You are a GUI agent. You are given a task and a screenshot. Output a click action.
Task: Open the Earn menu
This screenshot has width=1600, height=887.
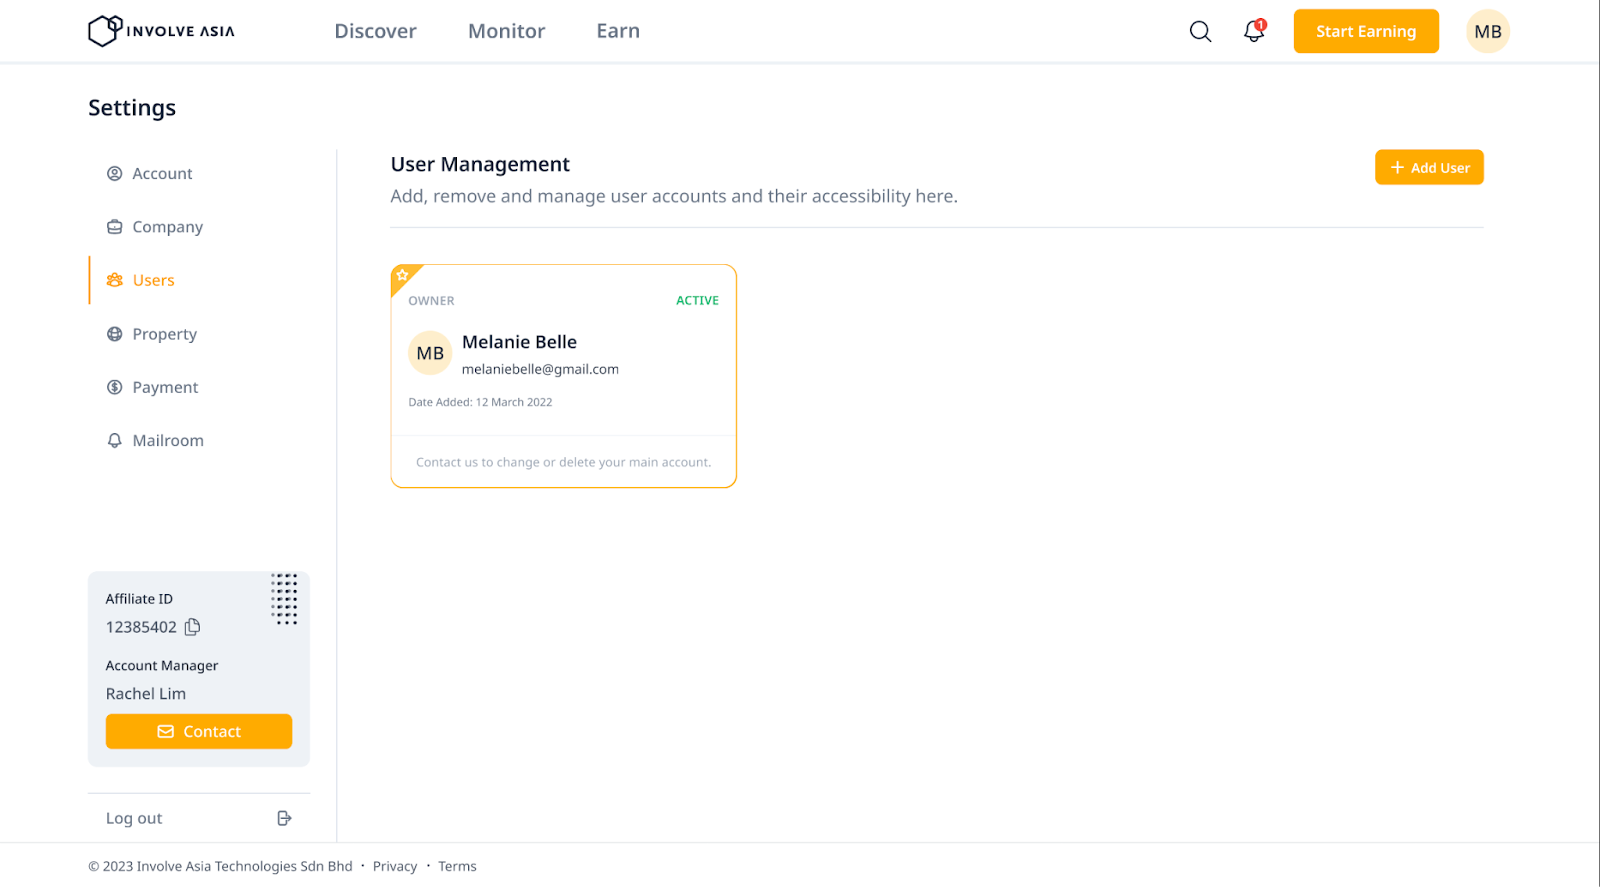[618, 31]
